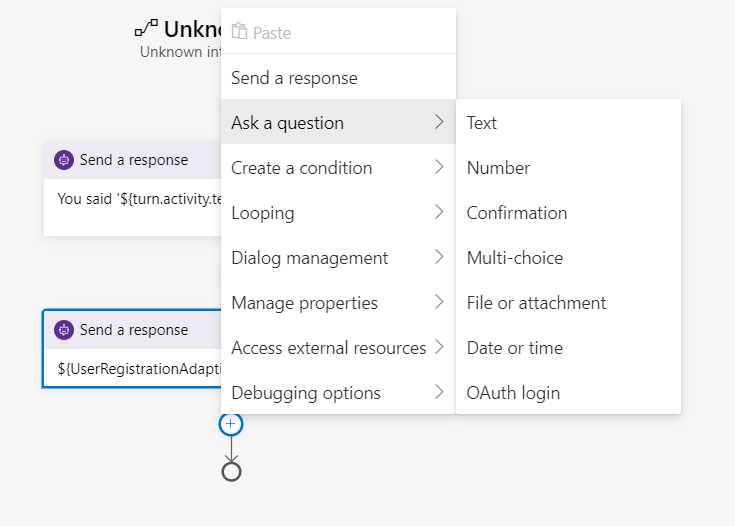The image size is (735, 526).
Task: Click the selected Send a response card header
Action: pos(132,330)
